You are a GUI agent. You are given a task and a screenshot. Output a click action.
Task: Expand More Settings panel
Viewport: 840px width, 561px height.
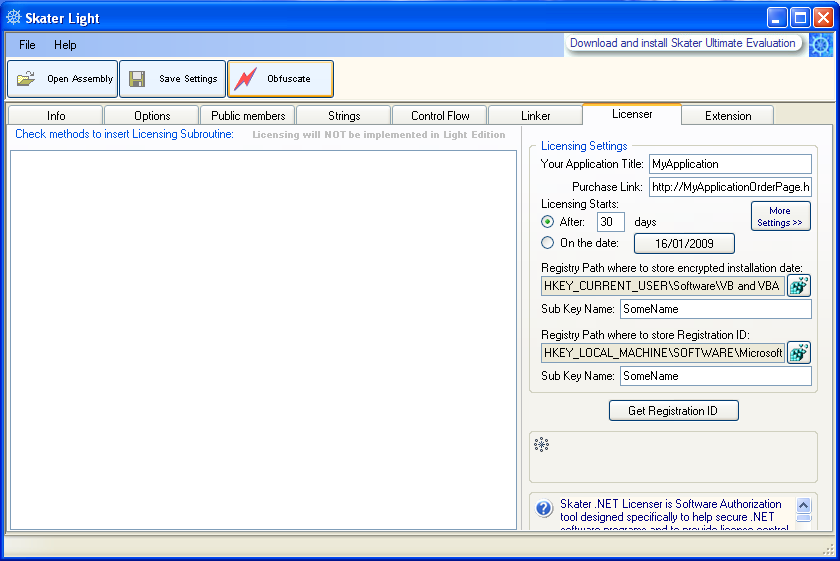[x=781, y=216]
